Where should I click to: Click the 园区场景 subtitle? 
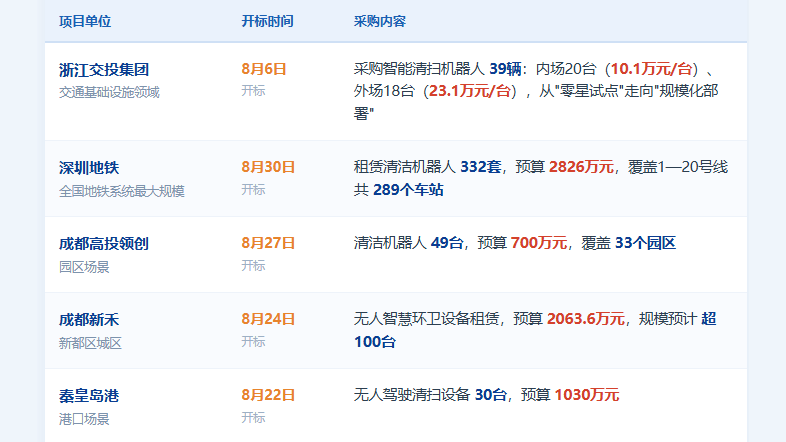coord(84,267)
